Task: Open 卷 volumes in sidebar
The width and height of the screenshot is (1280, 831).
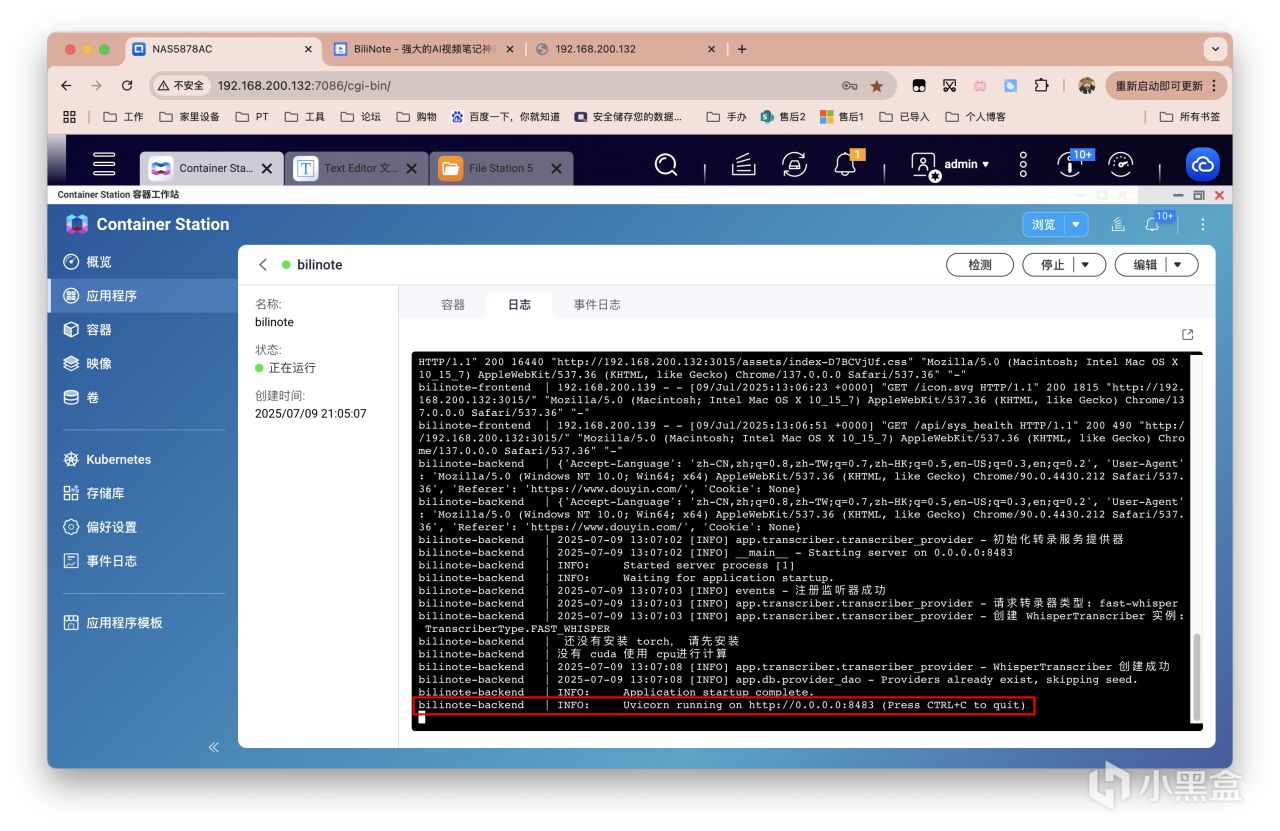Action: (x=143, y=398)
